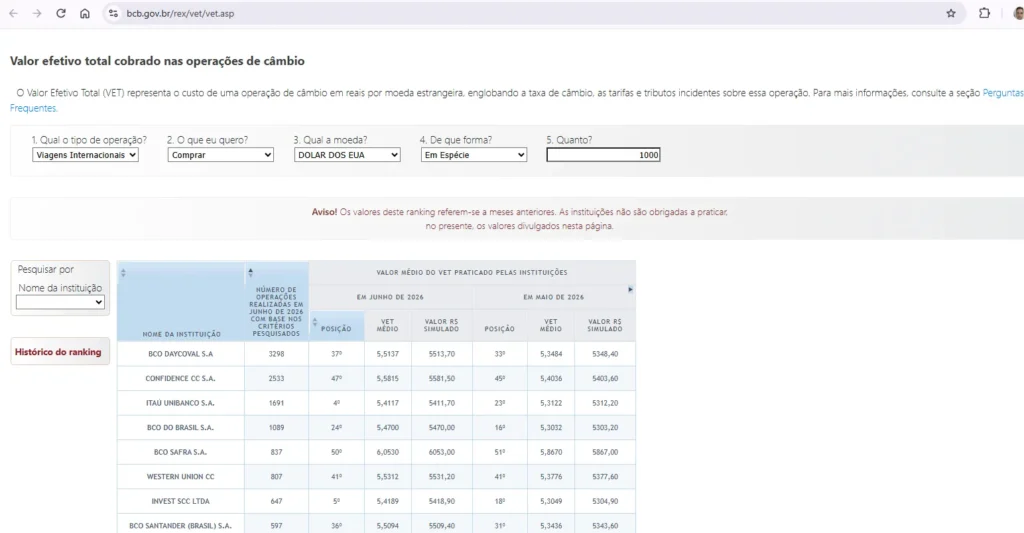Viewport: 1024px width, 533px height.
Task: Click operations count 1089
Action: tap(276, 427)
